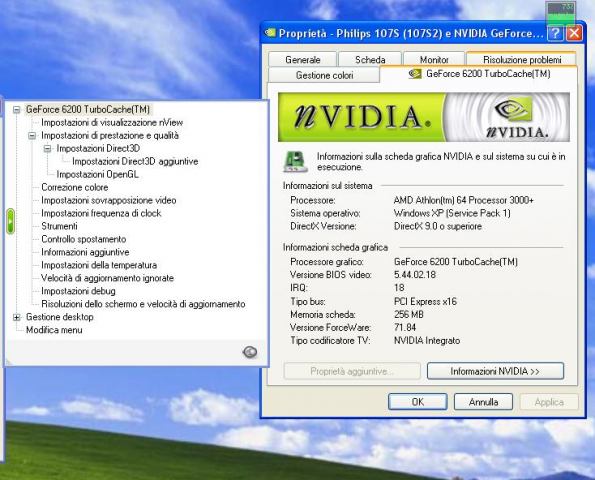
Task: Select Velocità di aggiornamento ignorate
Action: tap(107, 278)
